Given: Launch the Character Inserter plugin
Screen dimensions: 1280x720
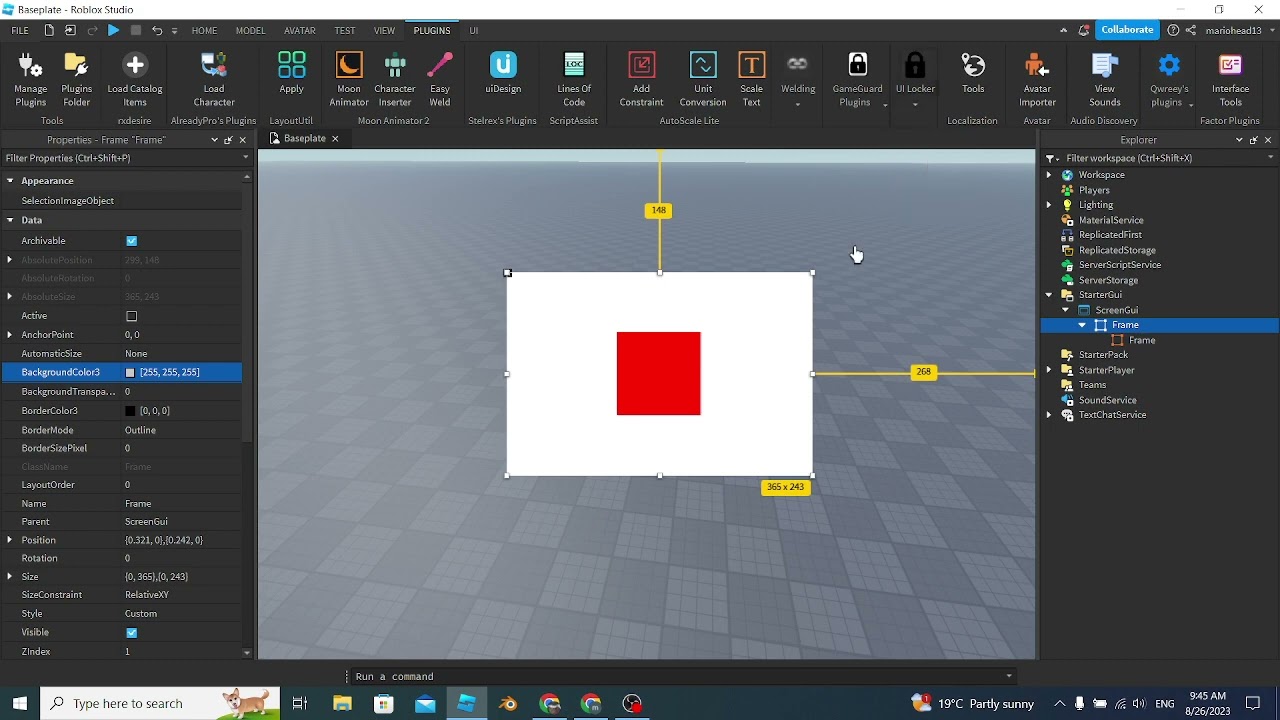Looking at the screenshot, I should 395,79.
